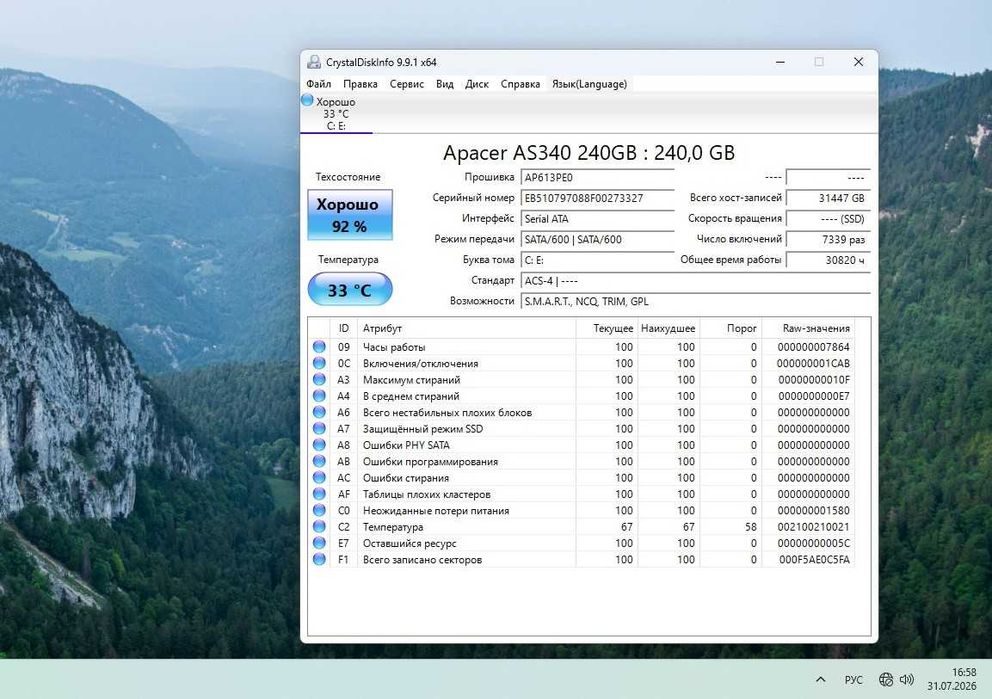Open the network globe tray icon
The width and height of the screenshot is (992, 699).
coord(886,679)
